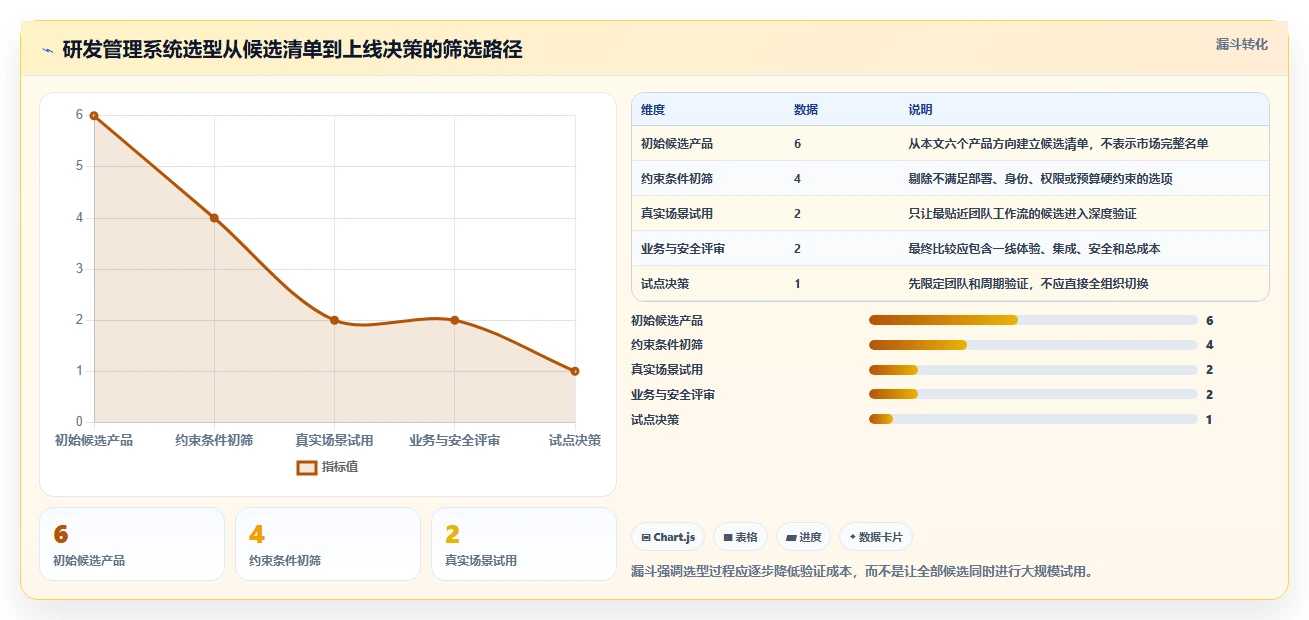The width and height of the screenshot is (1309, 620).
Task: Click the 初始候选产品 progress bar
Action: tap(1033, 320)
